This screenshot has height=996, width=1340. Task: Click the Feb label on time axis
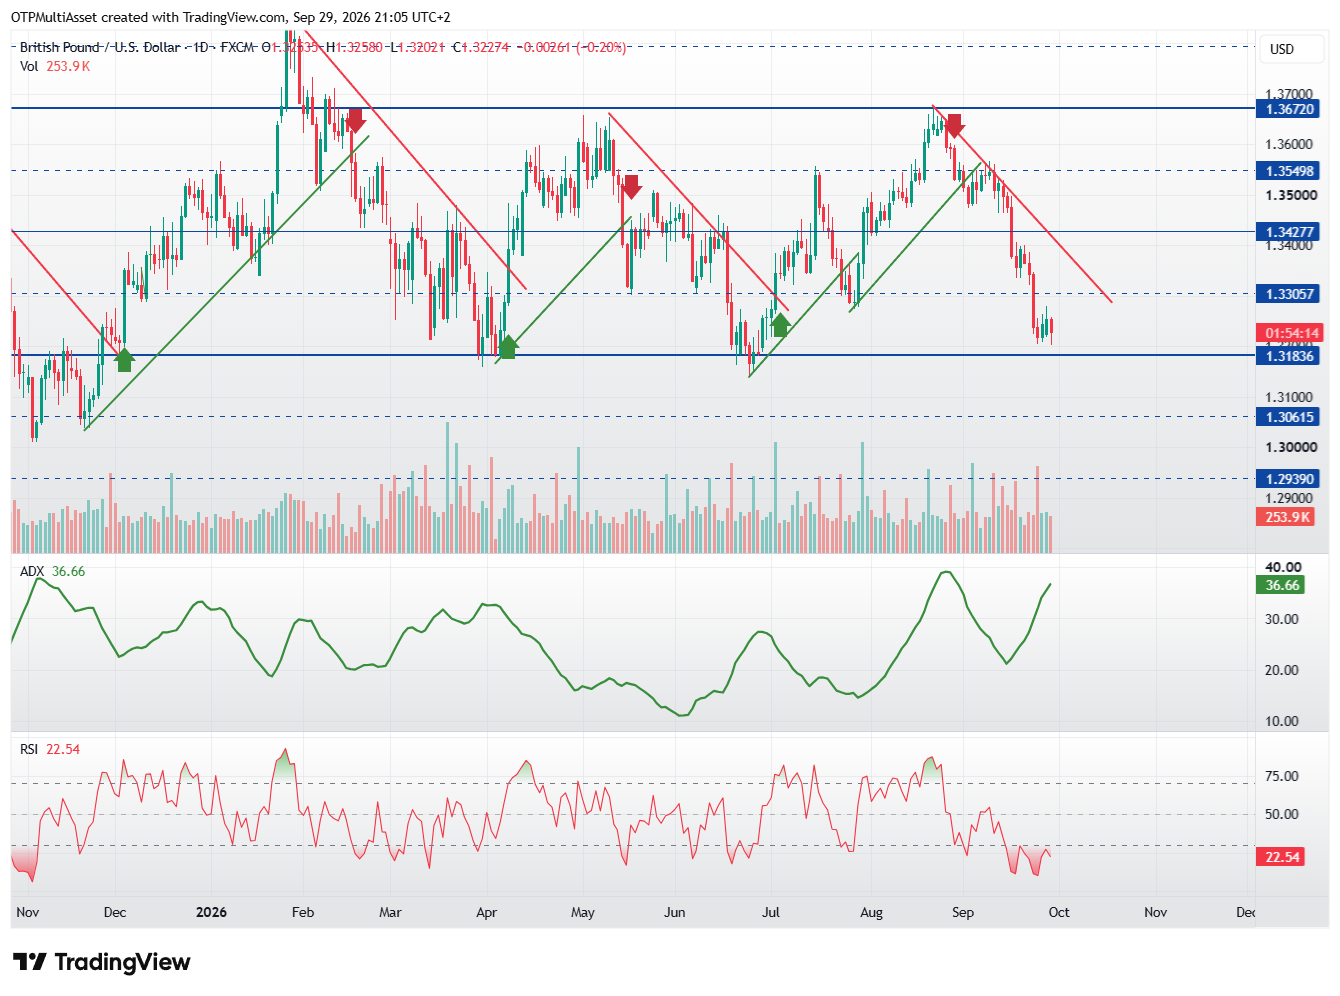(x=303, y=912)
